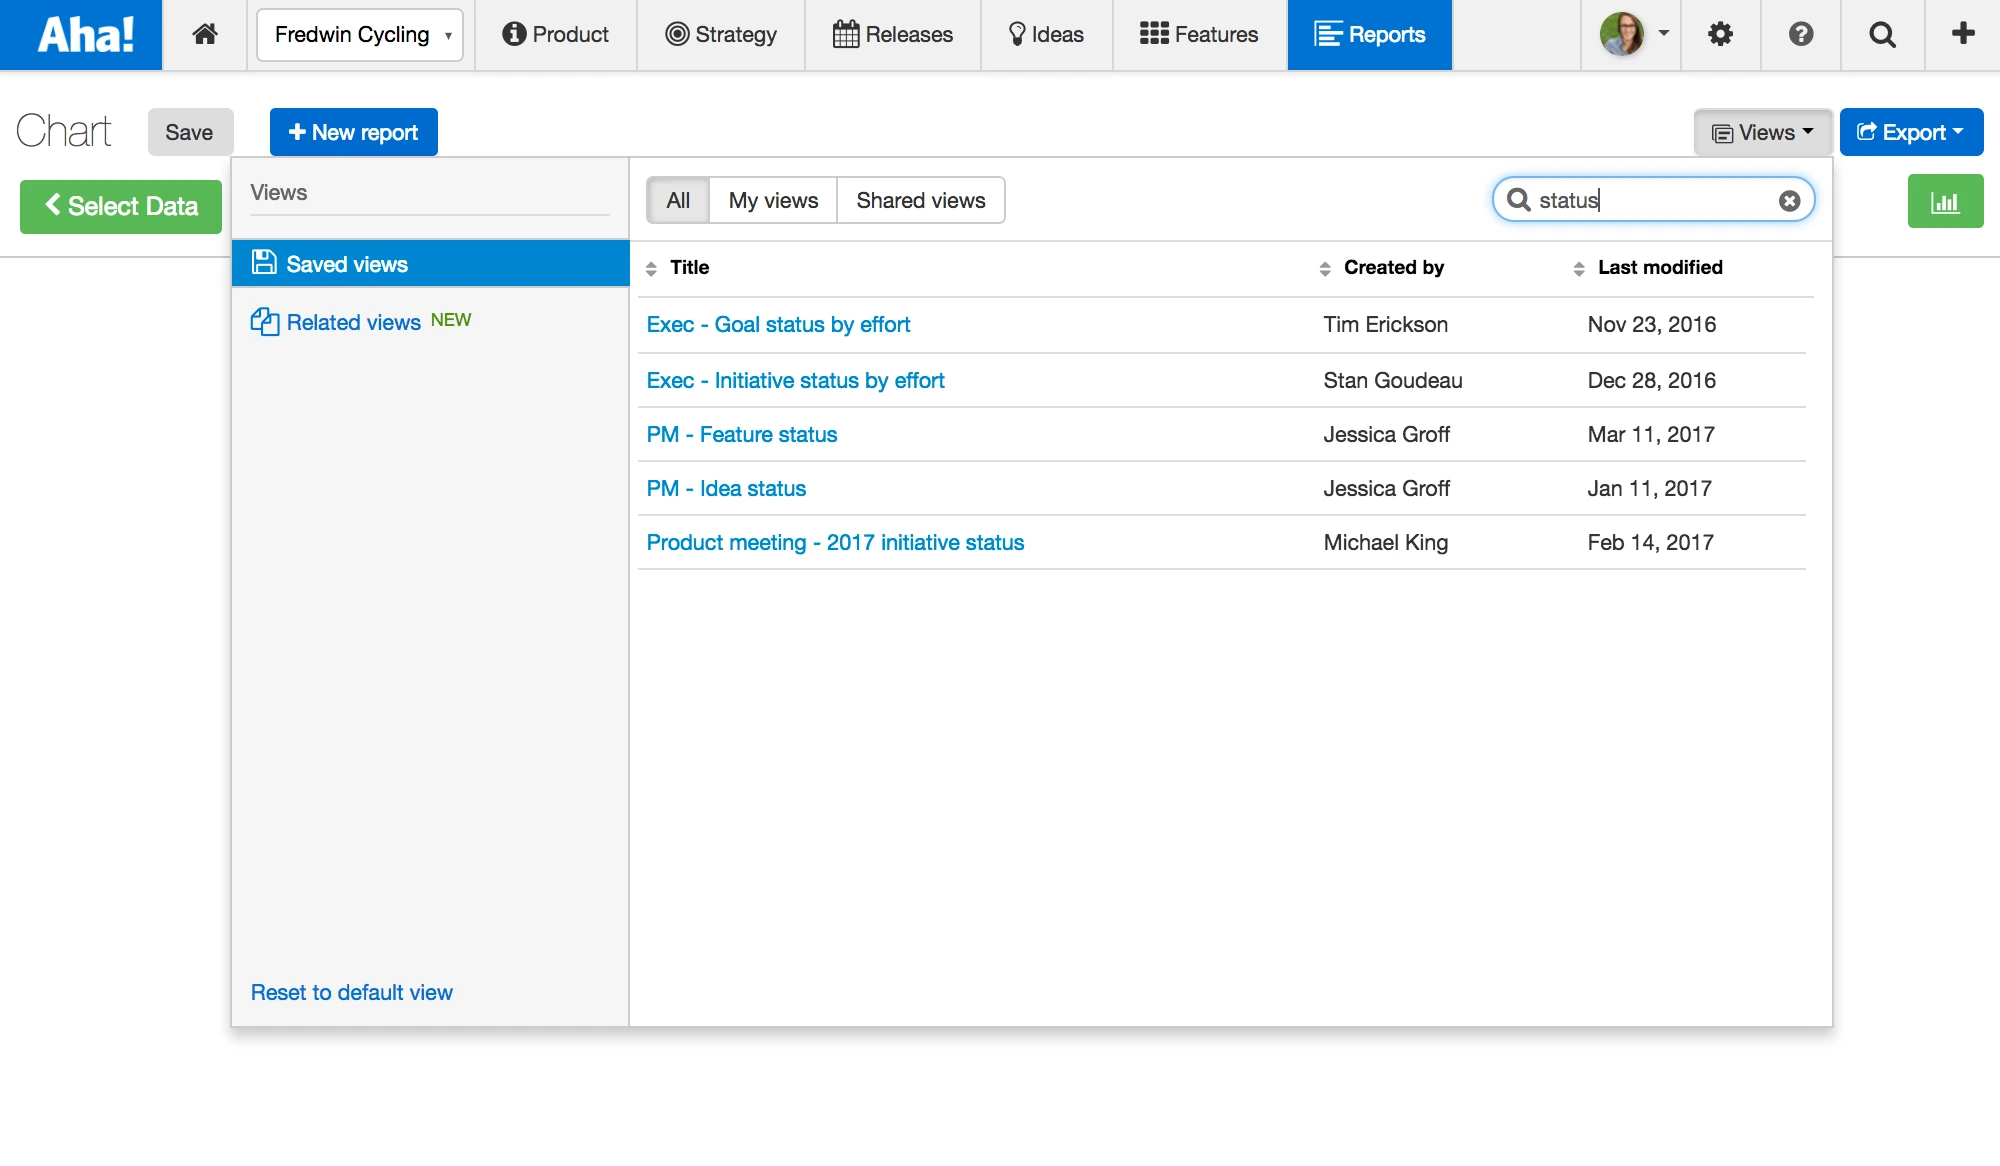This screenshot has height=1166, width=2000.
Task: Click the home icon in navigation bar
Action: point(205,34)
